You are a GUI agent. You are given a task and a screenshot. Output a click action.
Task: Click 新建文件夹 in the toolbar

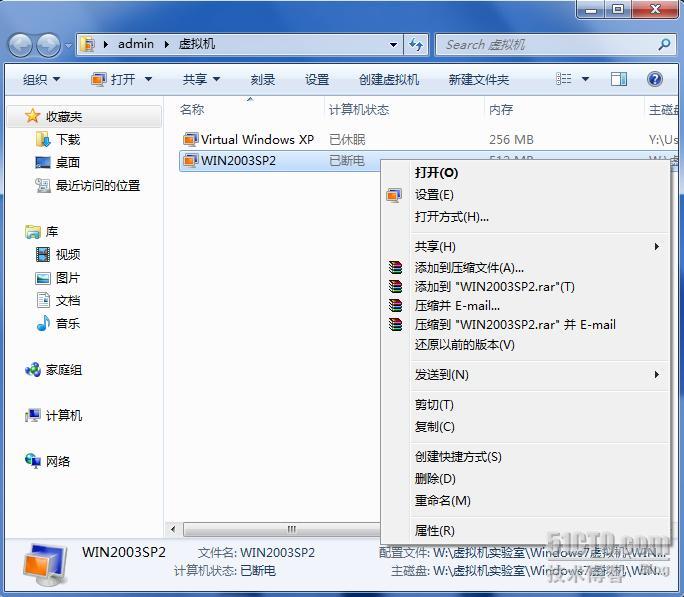click(x=479, y=79)
